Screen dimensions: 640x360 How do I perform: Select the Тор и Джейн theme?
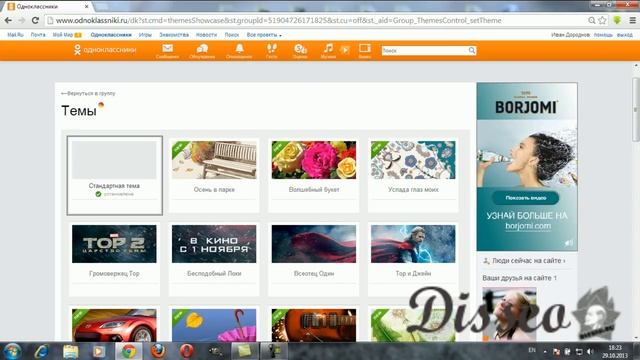point(413,259)
